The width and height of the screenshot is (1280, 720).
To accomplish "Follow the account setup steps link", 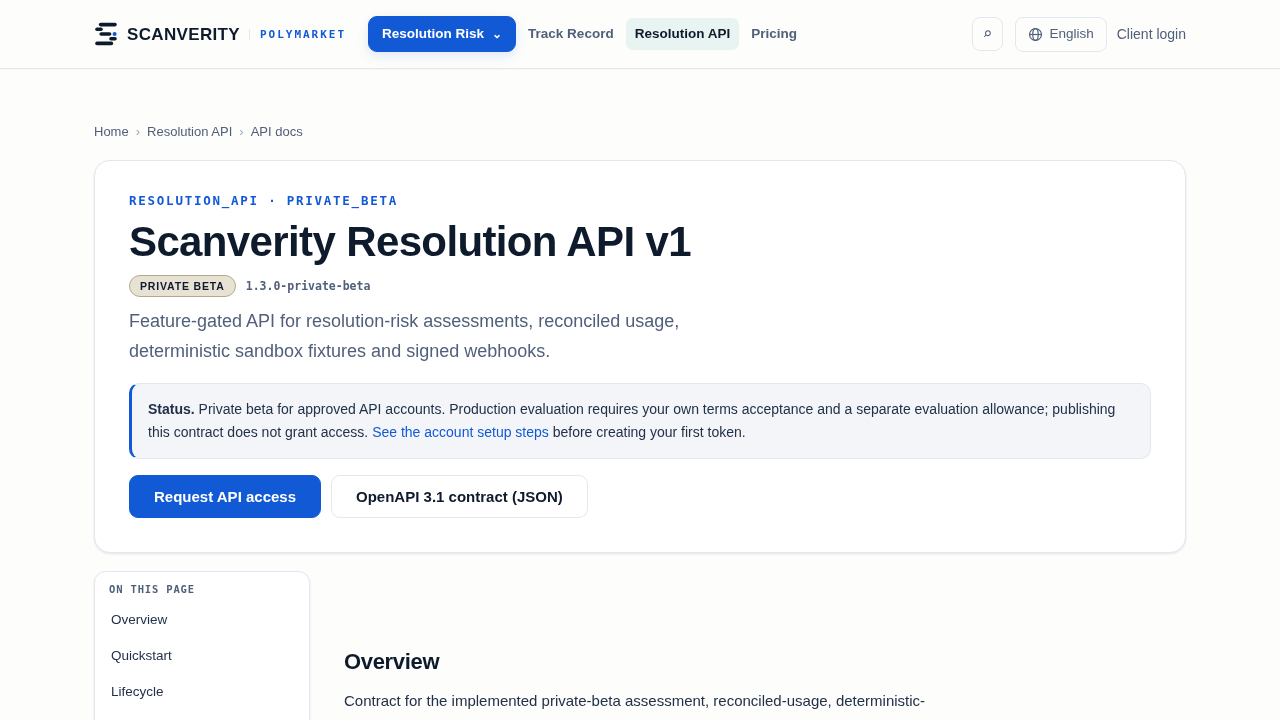I will tap(460, 432).
